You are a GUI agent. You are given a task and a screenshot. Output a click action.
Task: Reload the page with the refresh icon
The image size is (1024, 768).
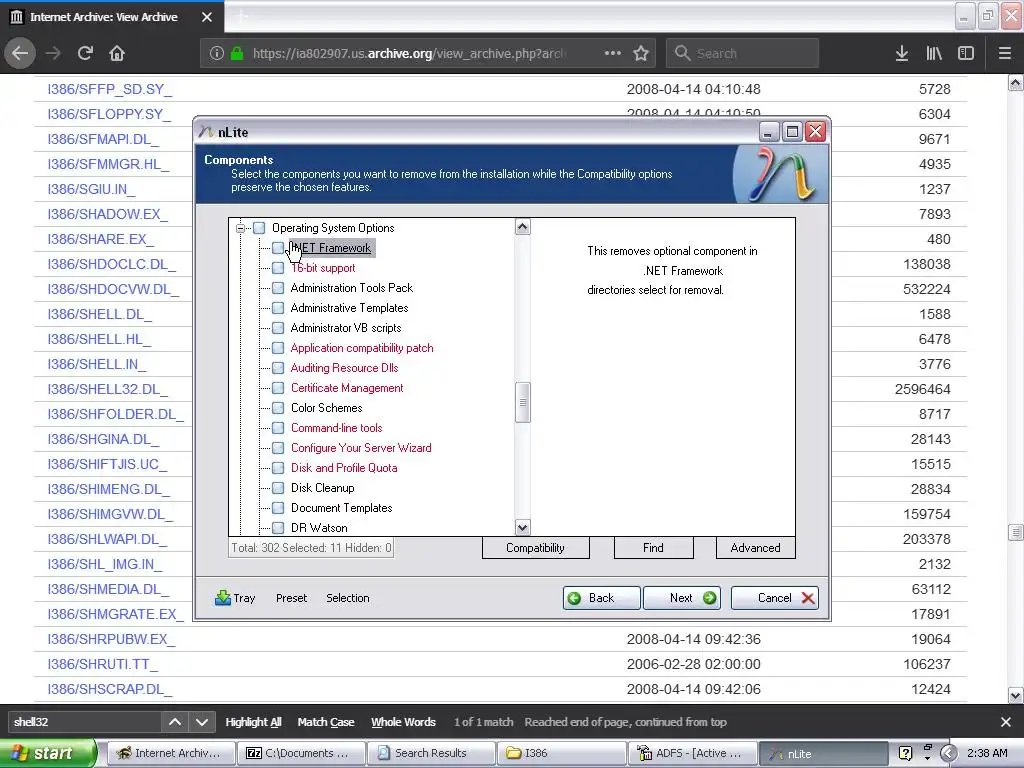point(85,53)
